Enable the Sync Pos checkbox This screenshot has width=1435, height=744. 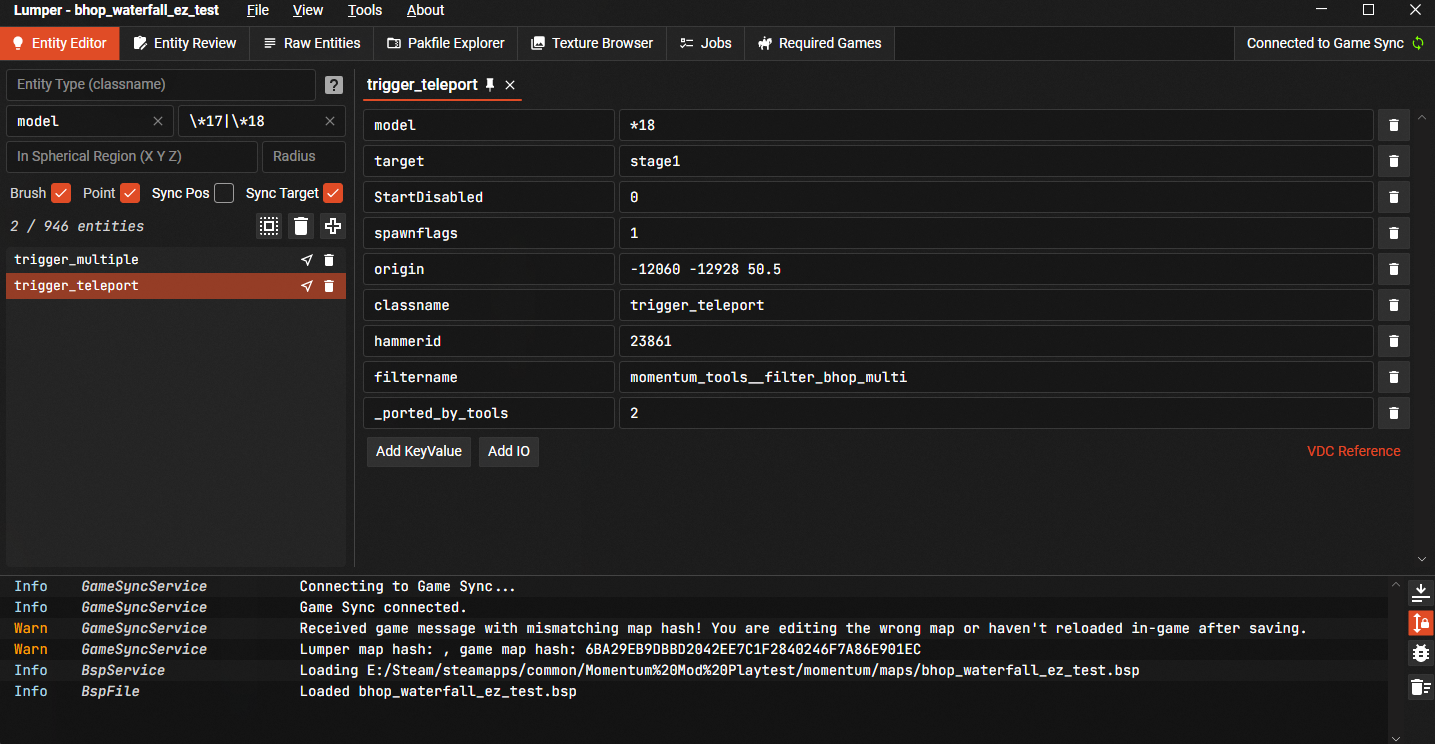pyautogui.click(x=224, y=193)
